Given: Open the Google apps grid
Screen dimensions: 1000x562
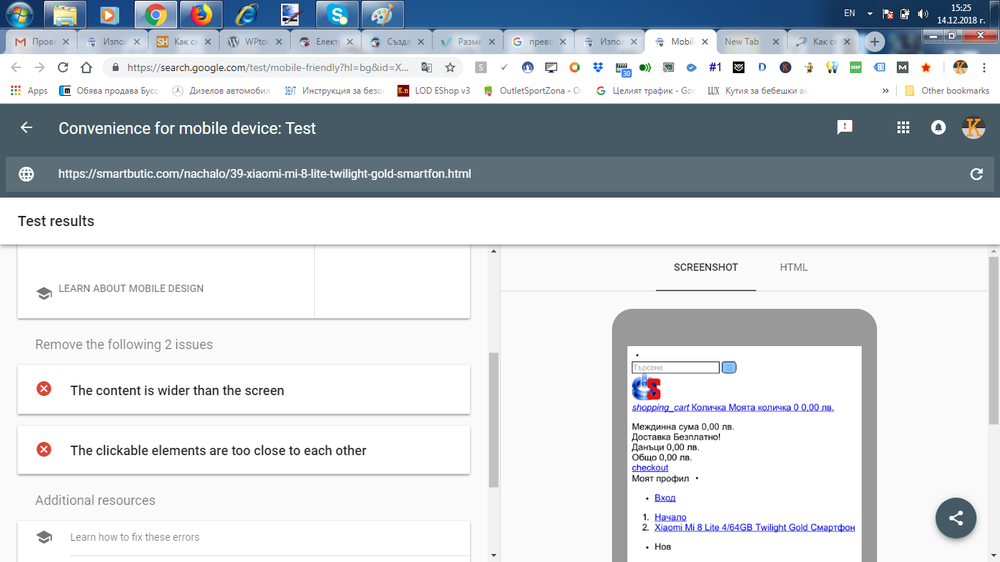Looking at the screenshot, I should 903,128.
